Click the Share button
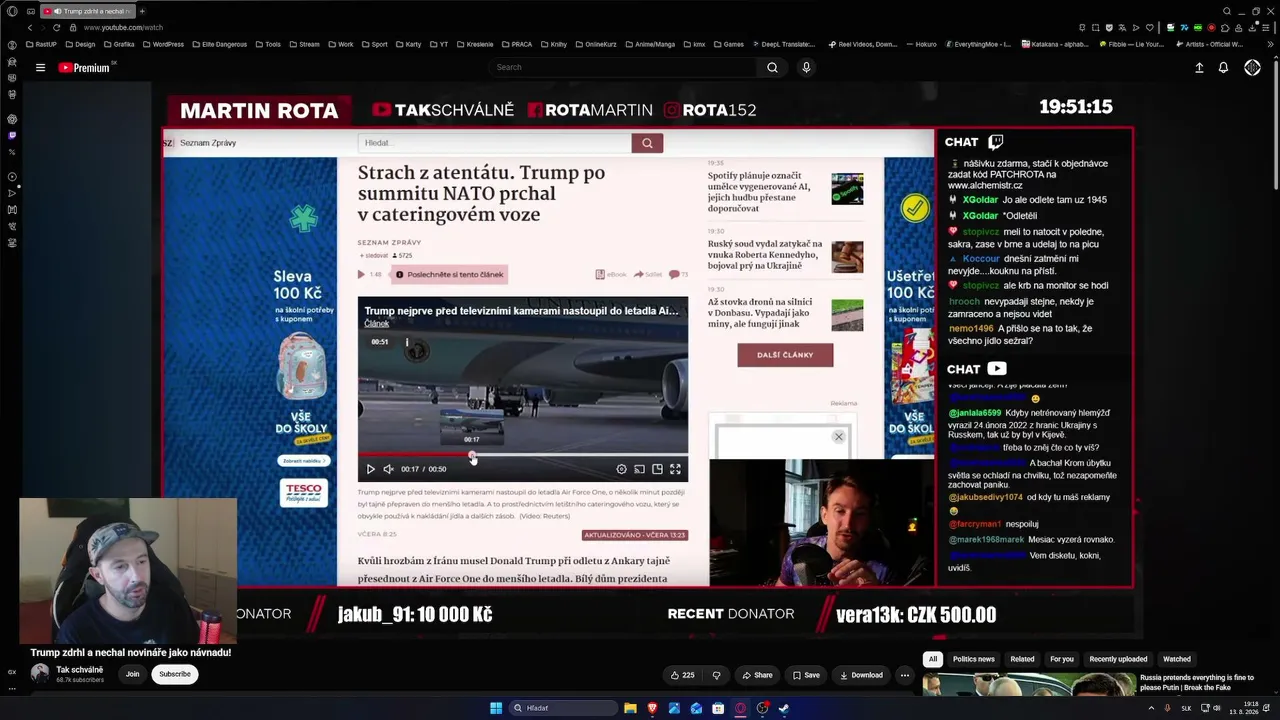 pos(757,675)
